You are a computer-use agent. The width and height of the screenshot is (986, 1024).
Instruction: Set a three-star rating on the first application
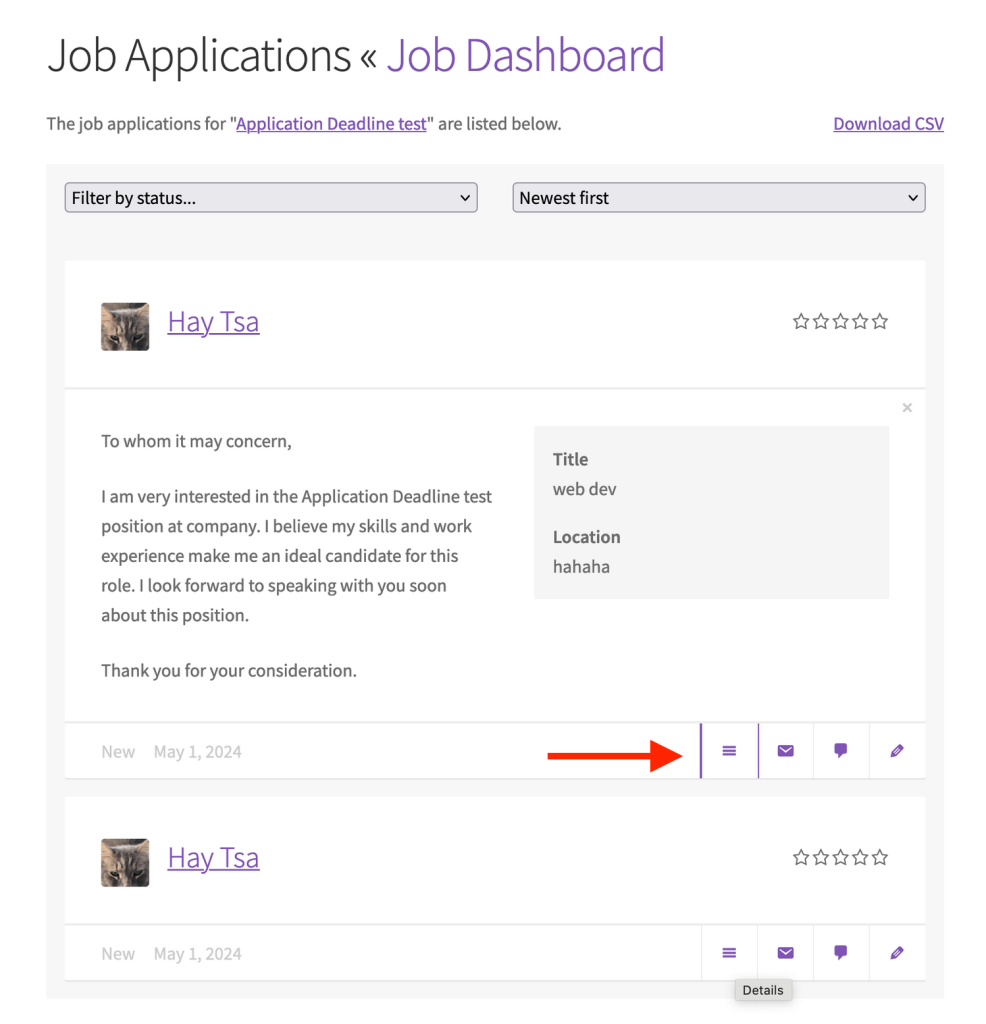[x=840, y=321]
